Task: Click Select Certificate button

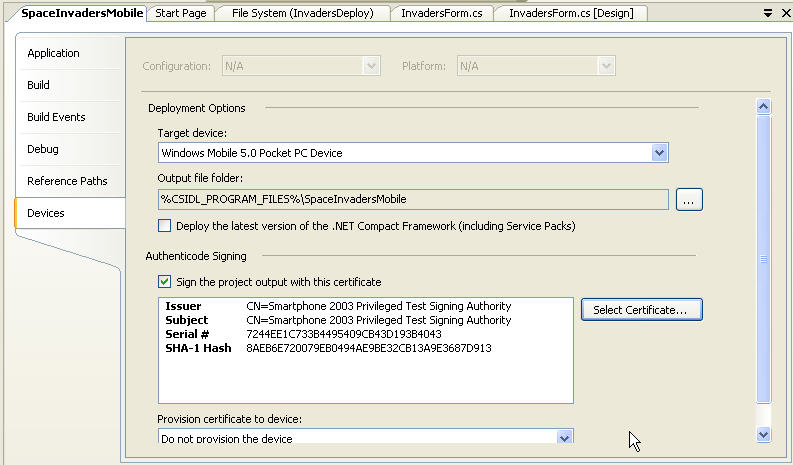Action: point(642,310)
